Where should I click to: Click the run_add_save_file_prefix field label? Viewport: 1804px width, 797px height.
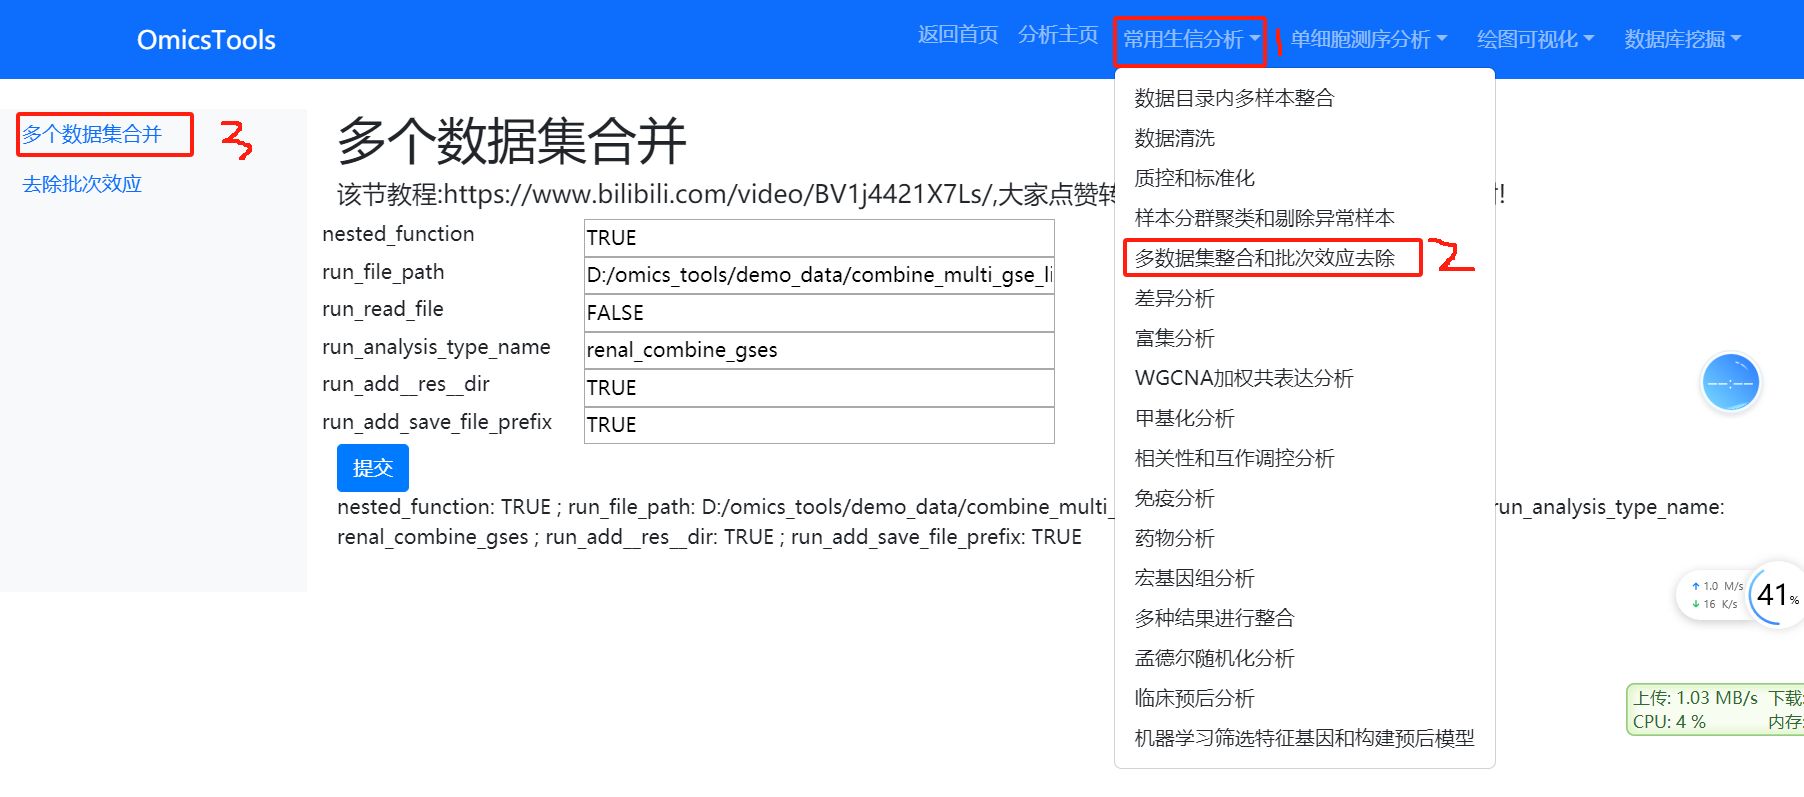pos(437,422)
